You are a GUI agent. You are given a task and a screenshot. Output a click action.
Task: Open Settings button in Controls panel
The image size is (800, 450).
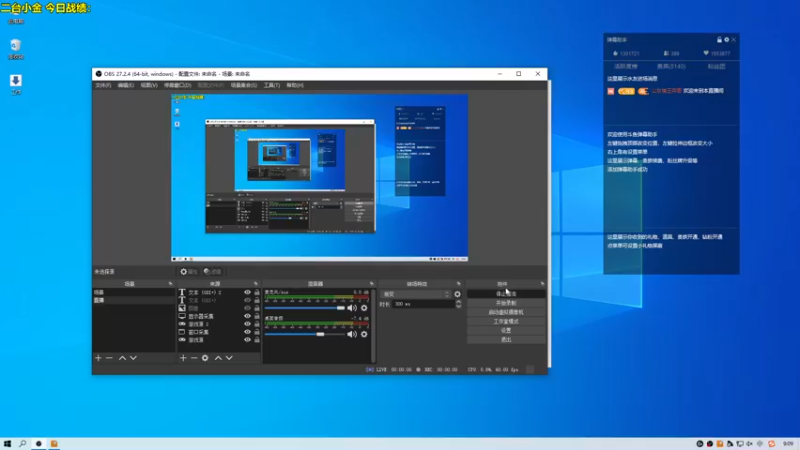[506, 331]
